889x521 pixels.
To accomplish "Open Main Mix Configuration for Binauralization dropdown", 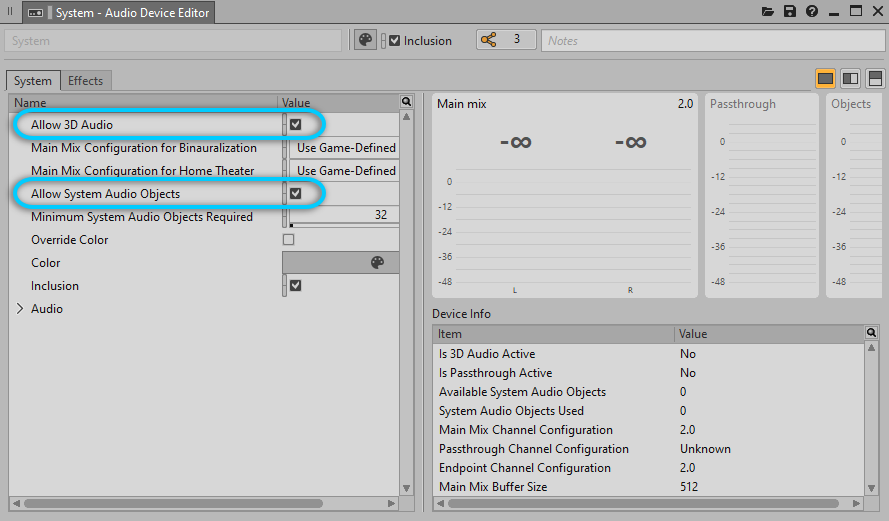I will coord(345,148).
